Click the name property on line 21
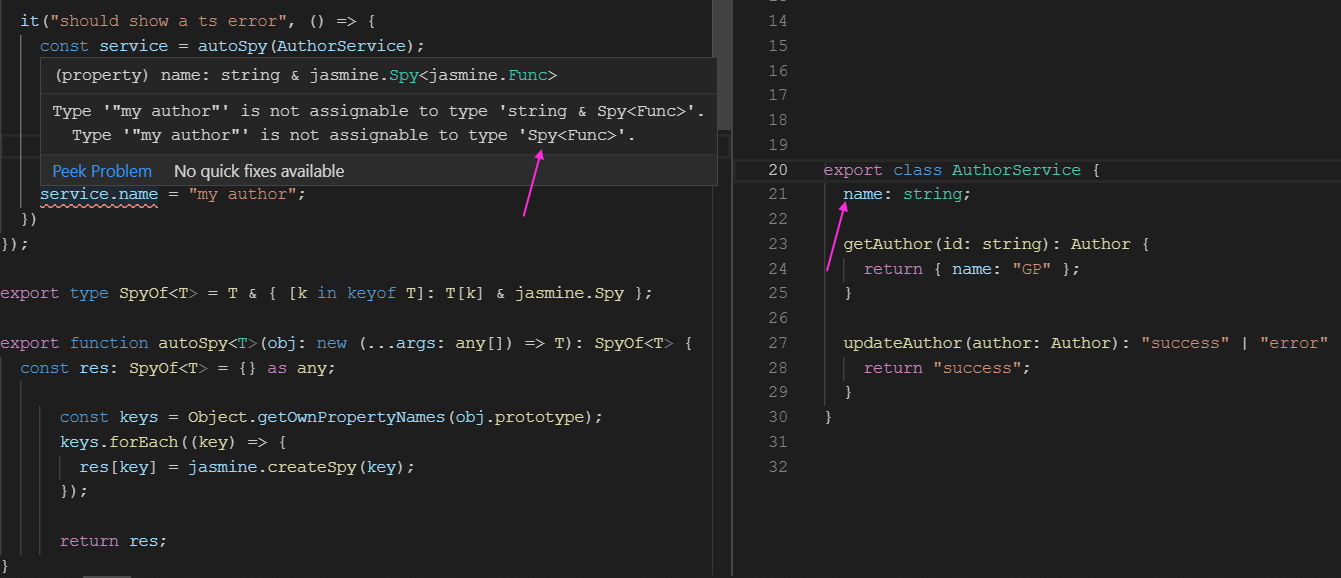The width and height of the screenshot is (1341, 578). pos(863,194)
